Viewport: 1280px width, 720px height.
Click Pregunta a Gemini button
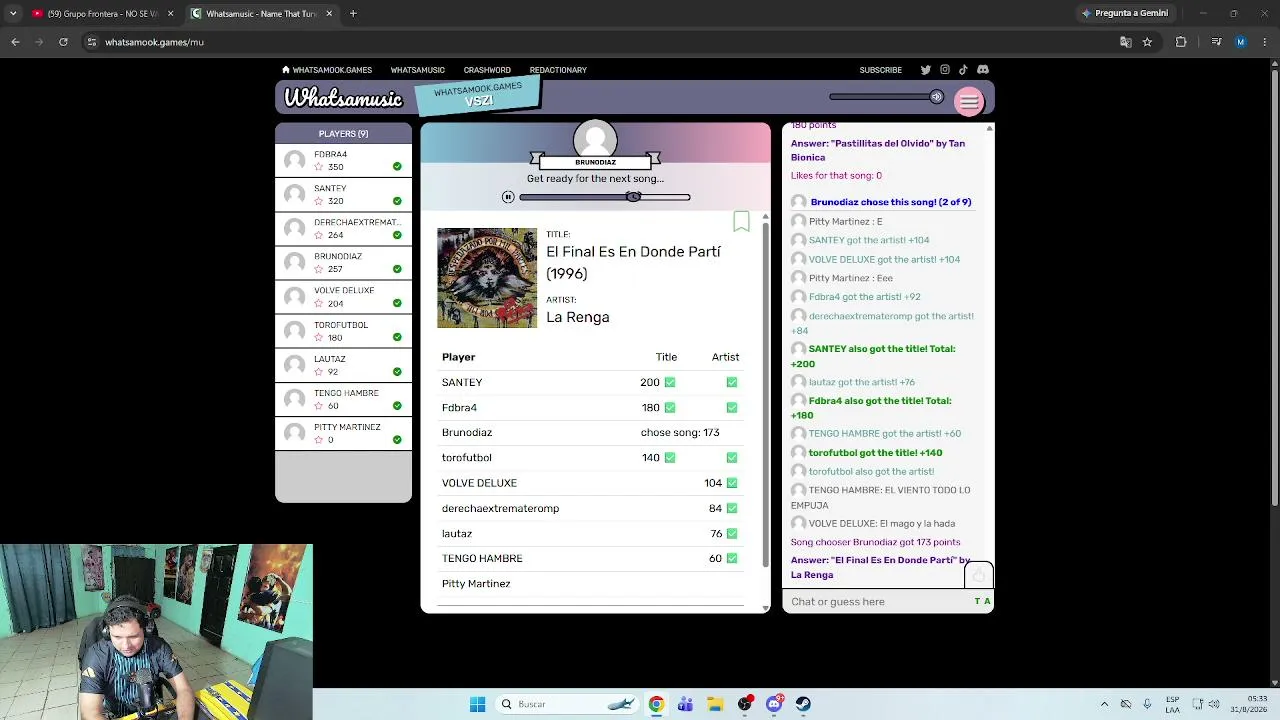click(1125, 13)
